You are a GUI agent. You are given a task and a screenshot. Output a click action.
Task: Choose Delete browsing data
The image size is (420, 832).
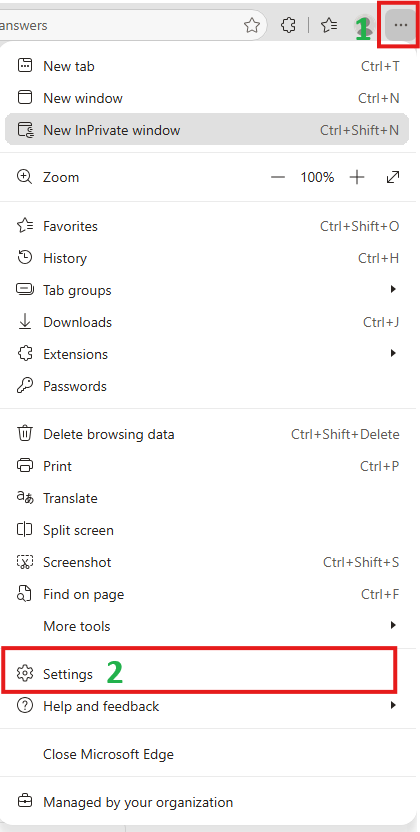pos(207,434)
